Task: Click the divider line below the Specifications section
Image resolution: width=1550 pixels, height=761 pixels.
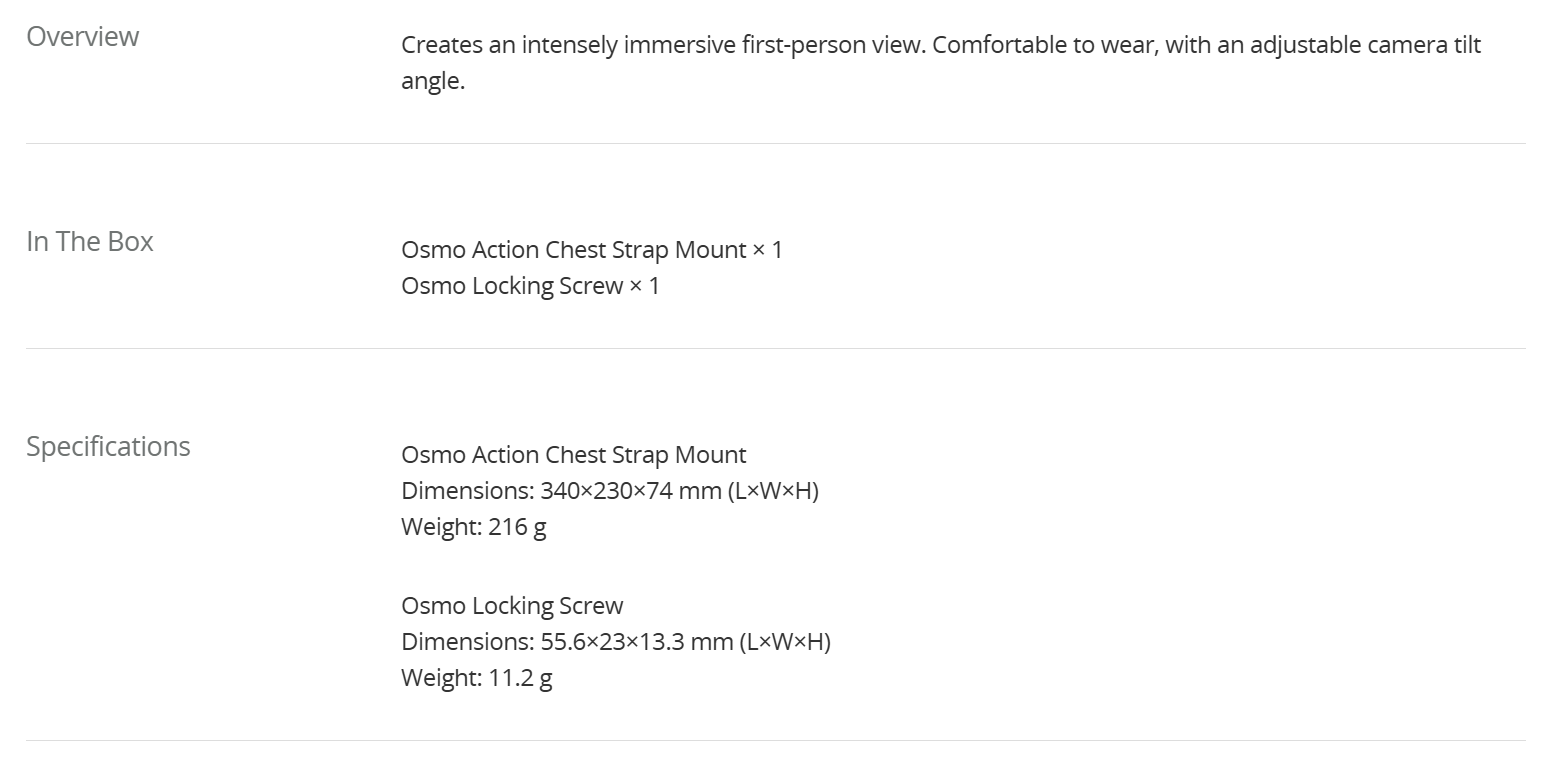Action: (775, 740)
